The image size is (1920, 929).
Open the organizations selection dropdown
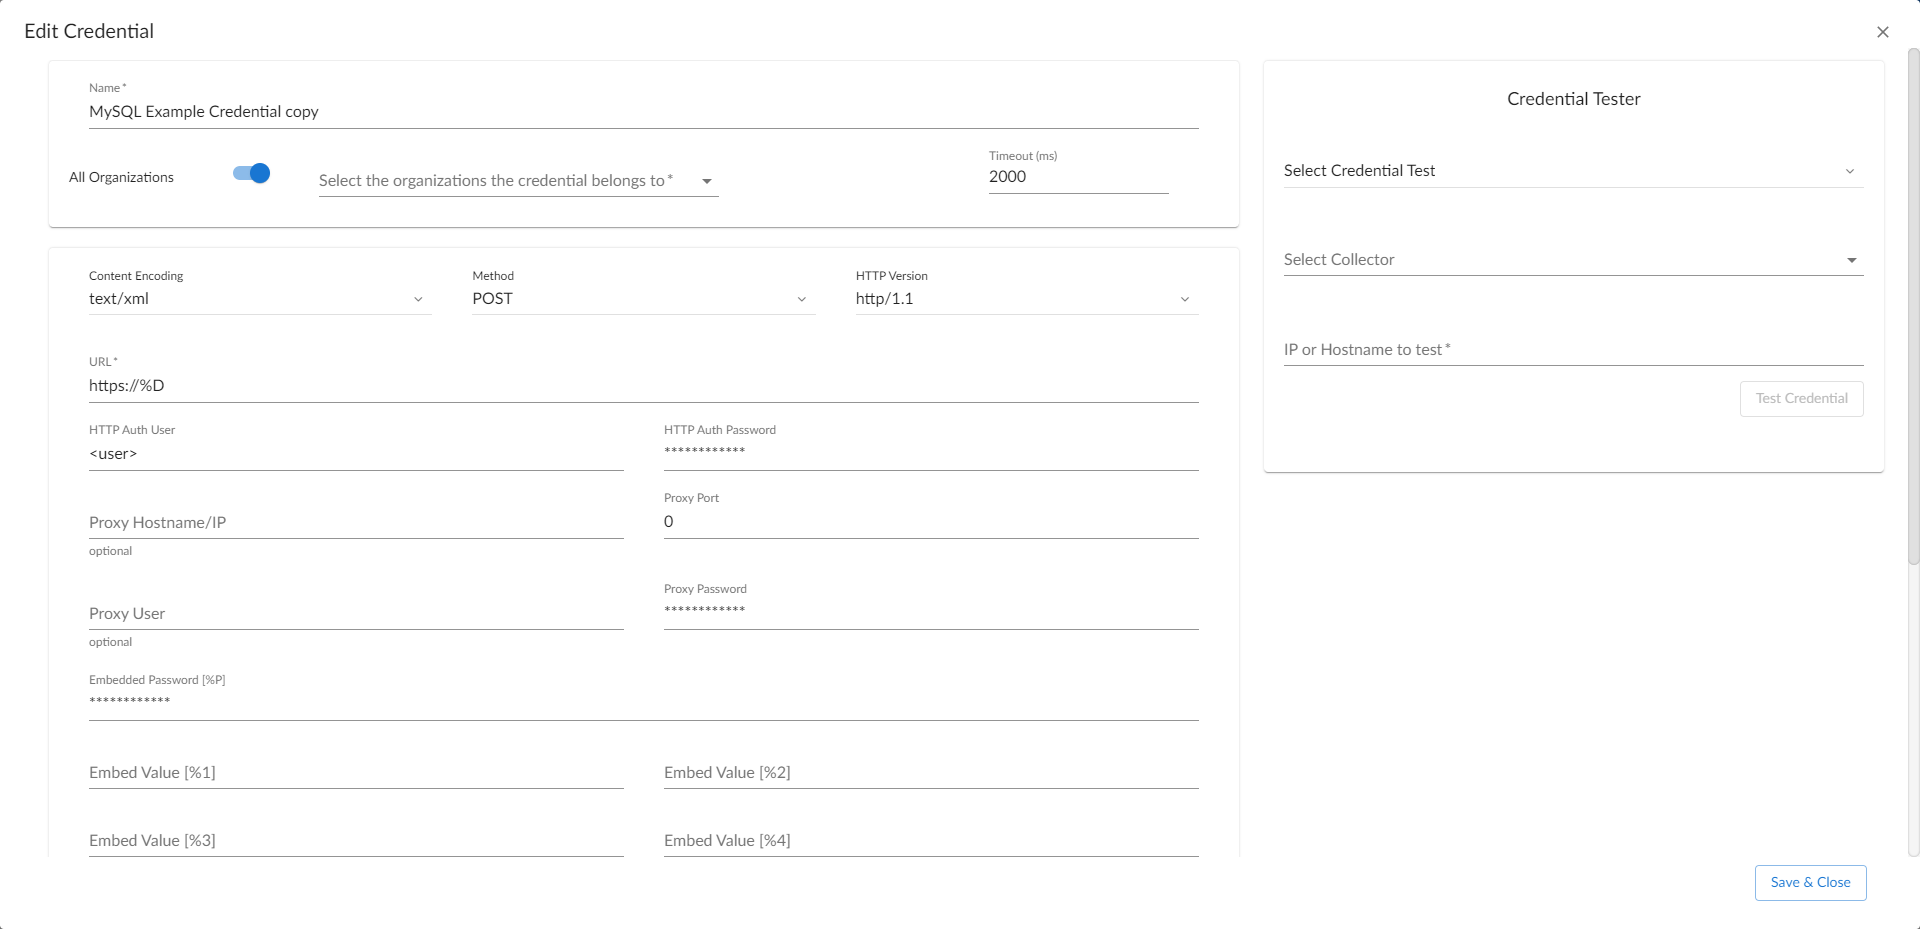(518, 181)
